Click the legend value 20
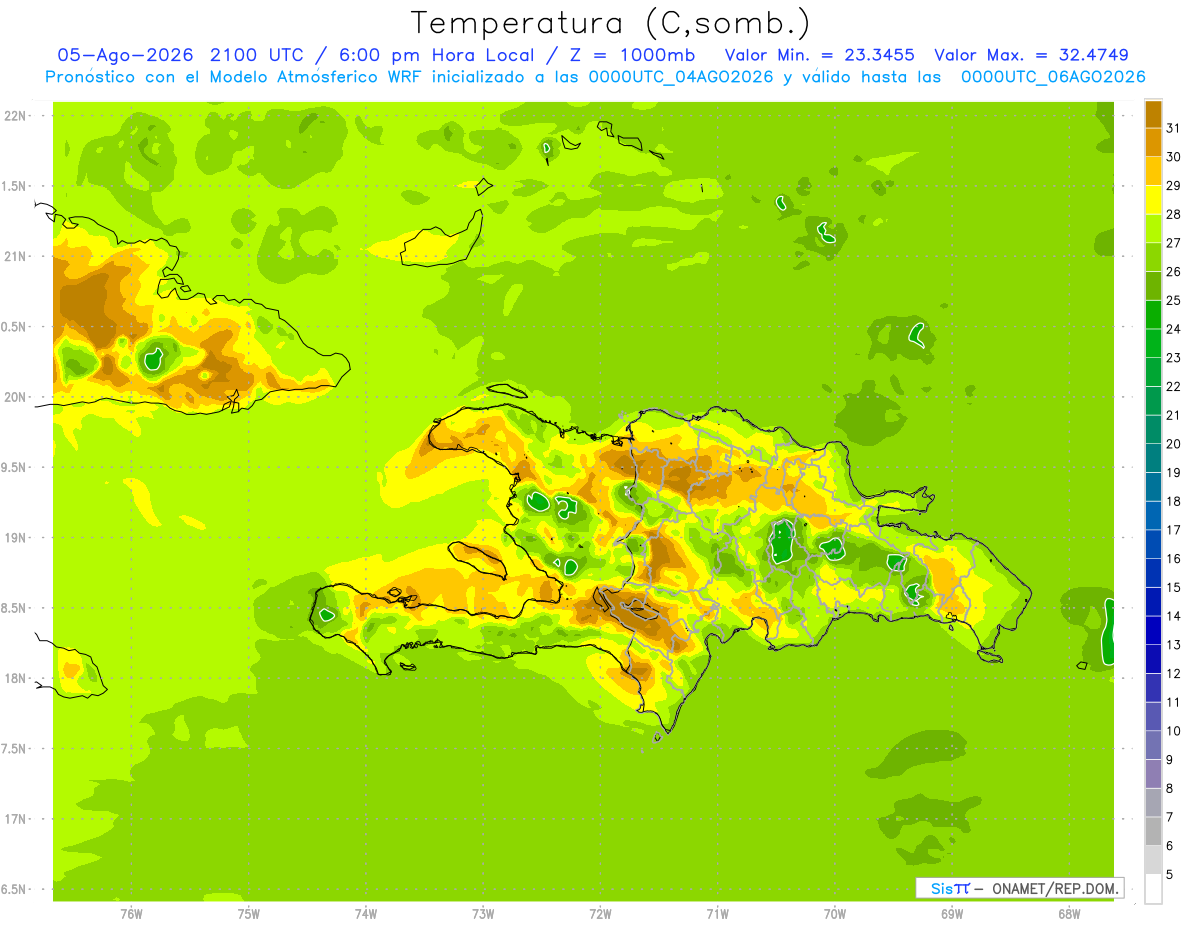1200x927 pixels. click(1174, 444)
